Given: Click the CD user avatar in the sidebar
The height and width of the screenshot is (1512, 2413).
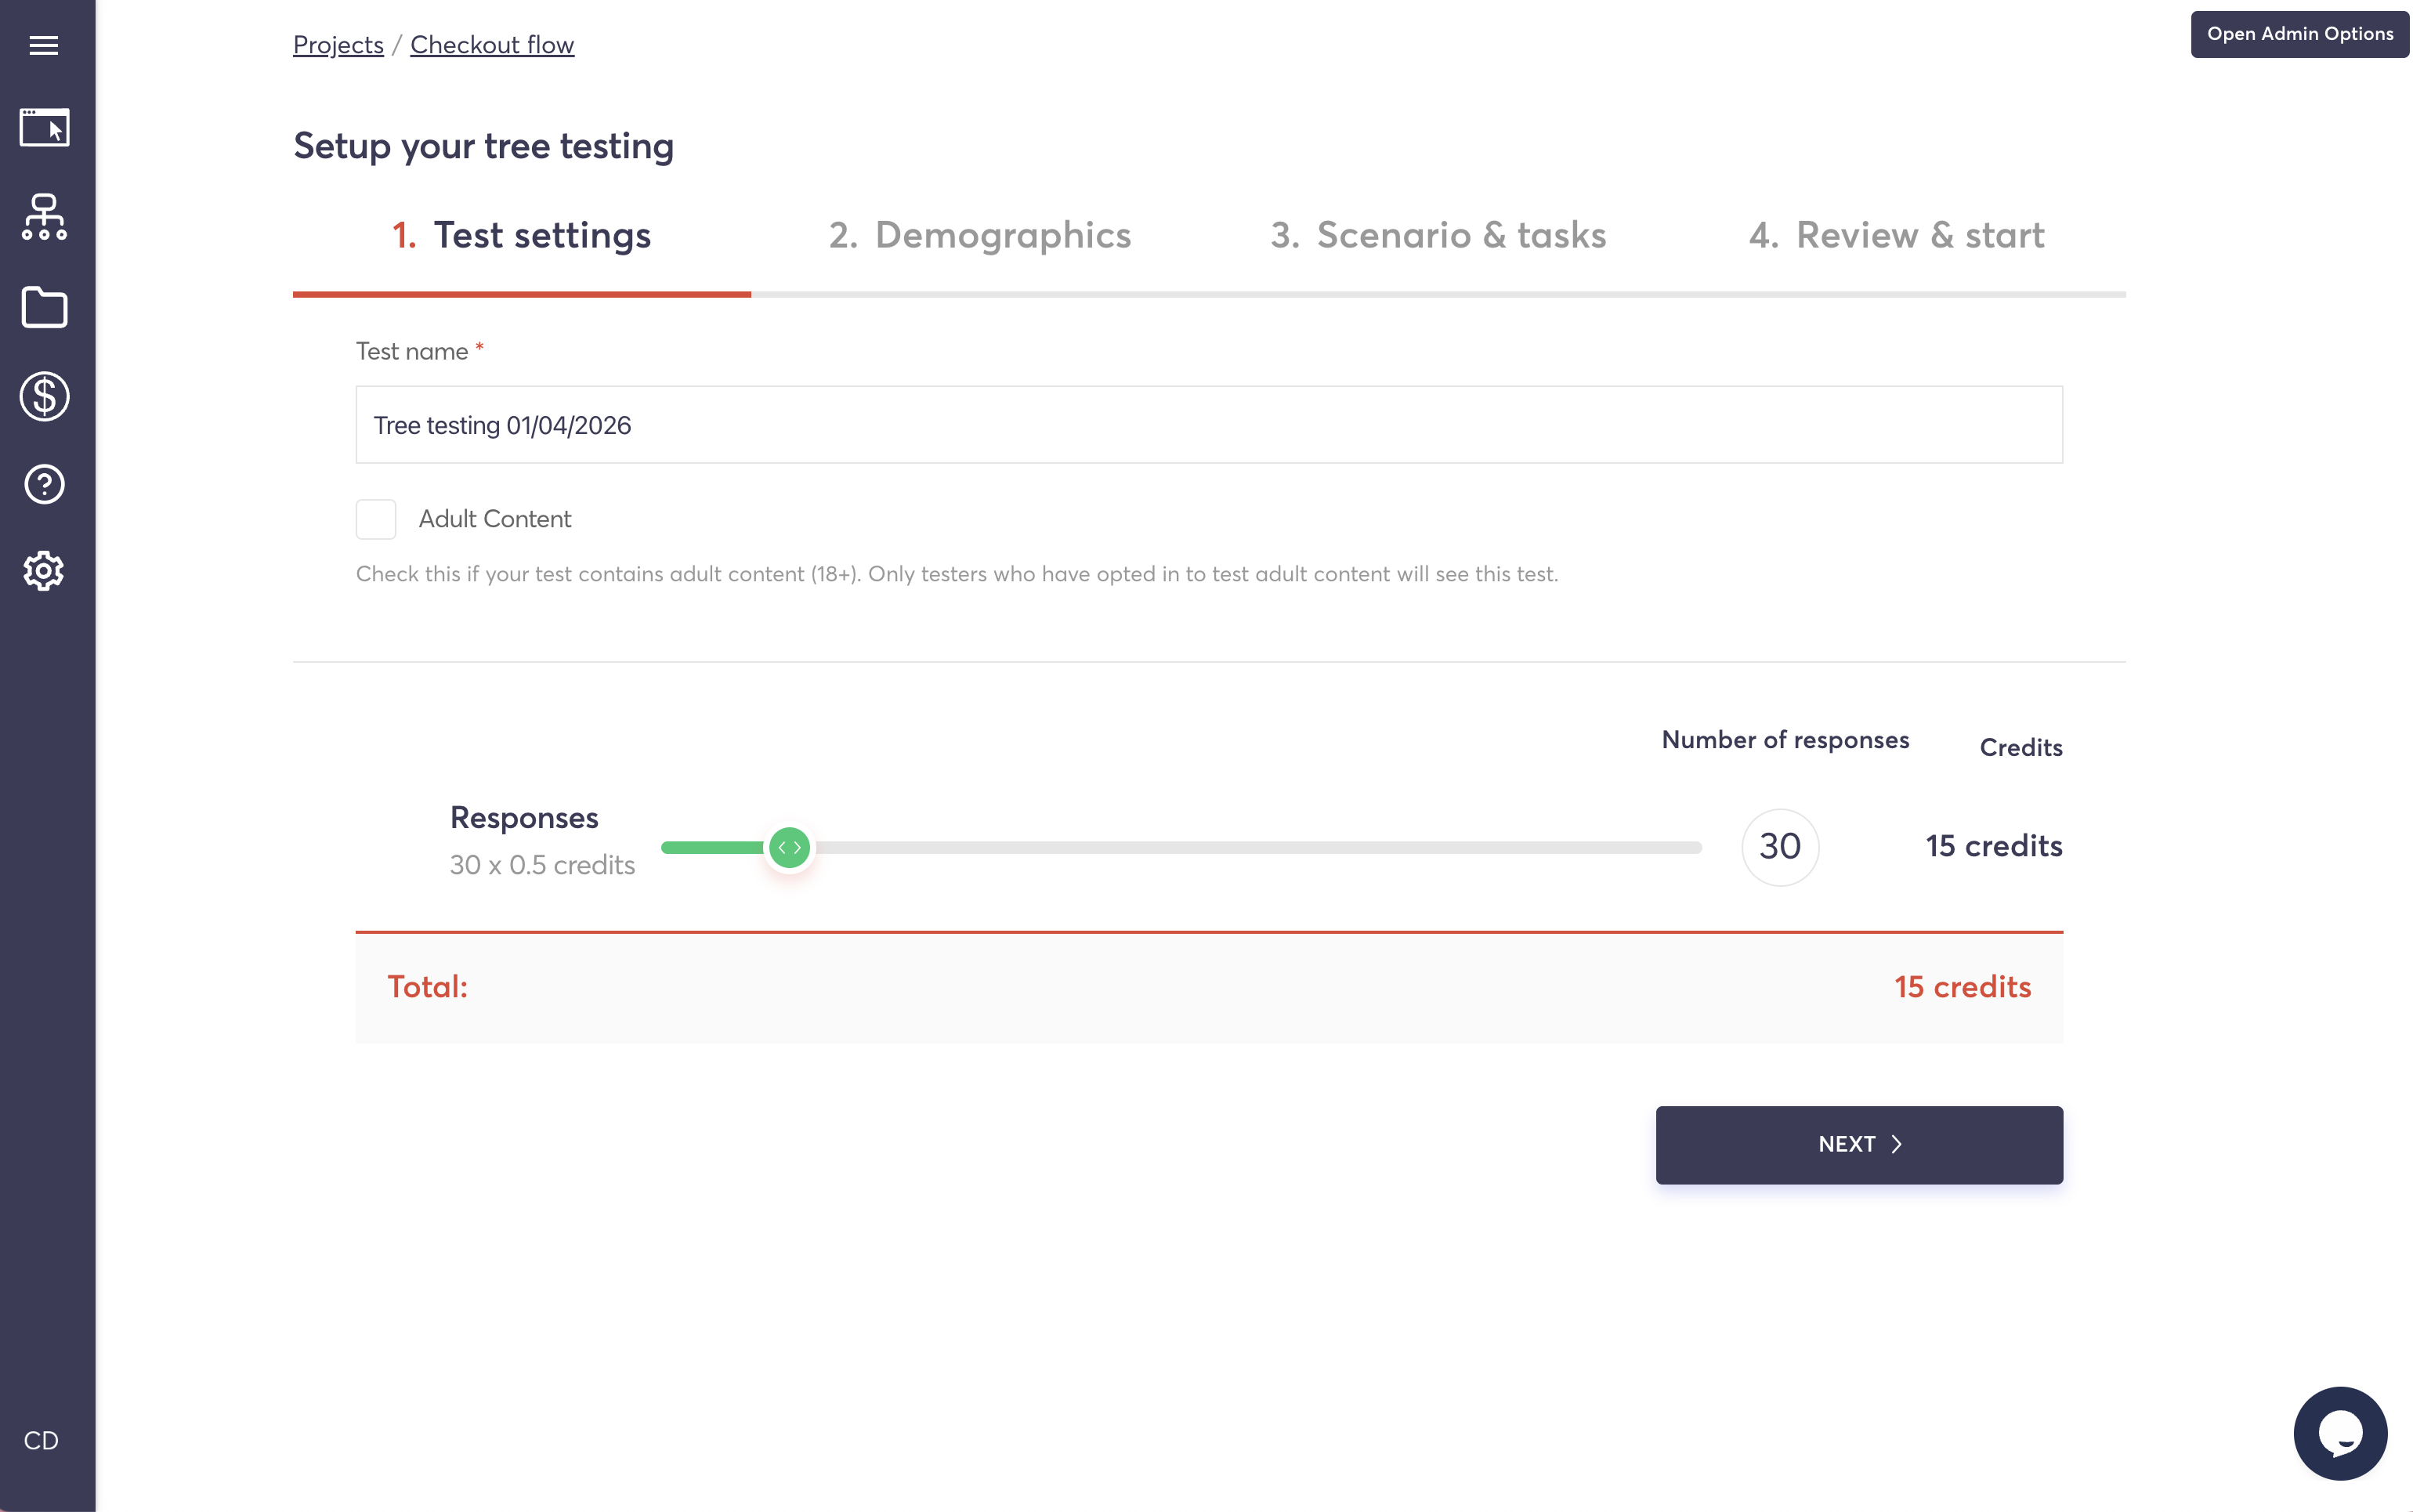Looking at the screenshot, I should (x=44, y=1440).
